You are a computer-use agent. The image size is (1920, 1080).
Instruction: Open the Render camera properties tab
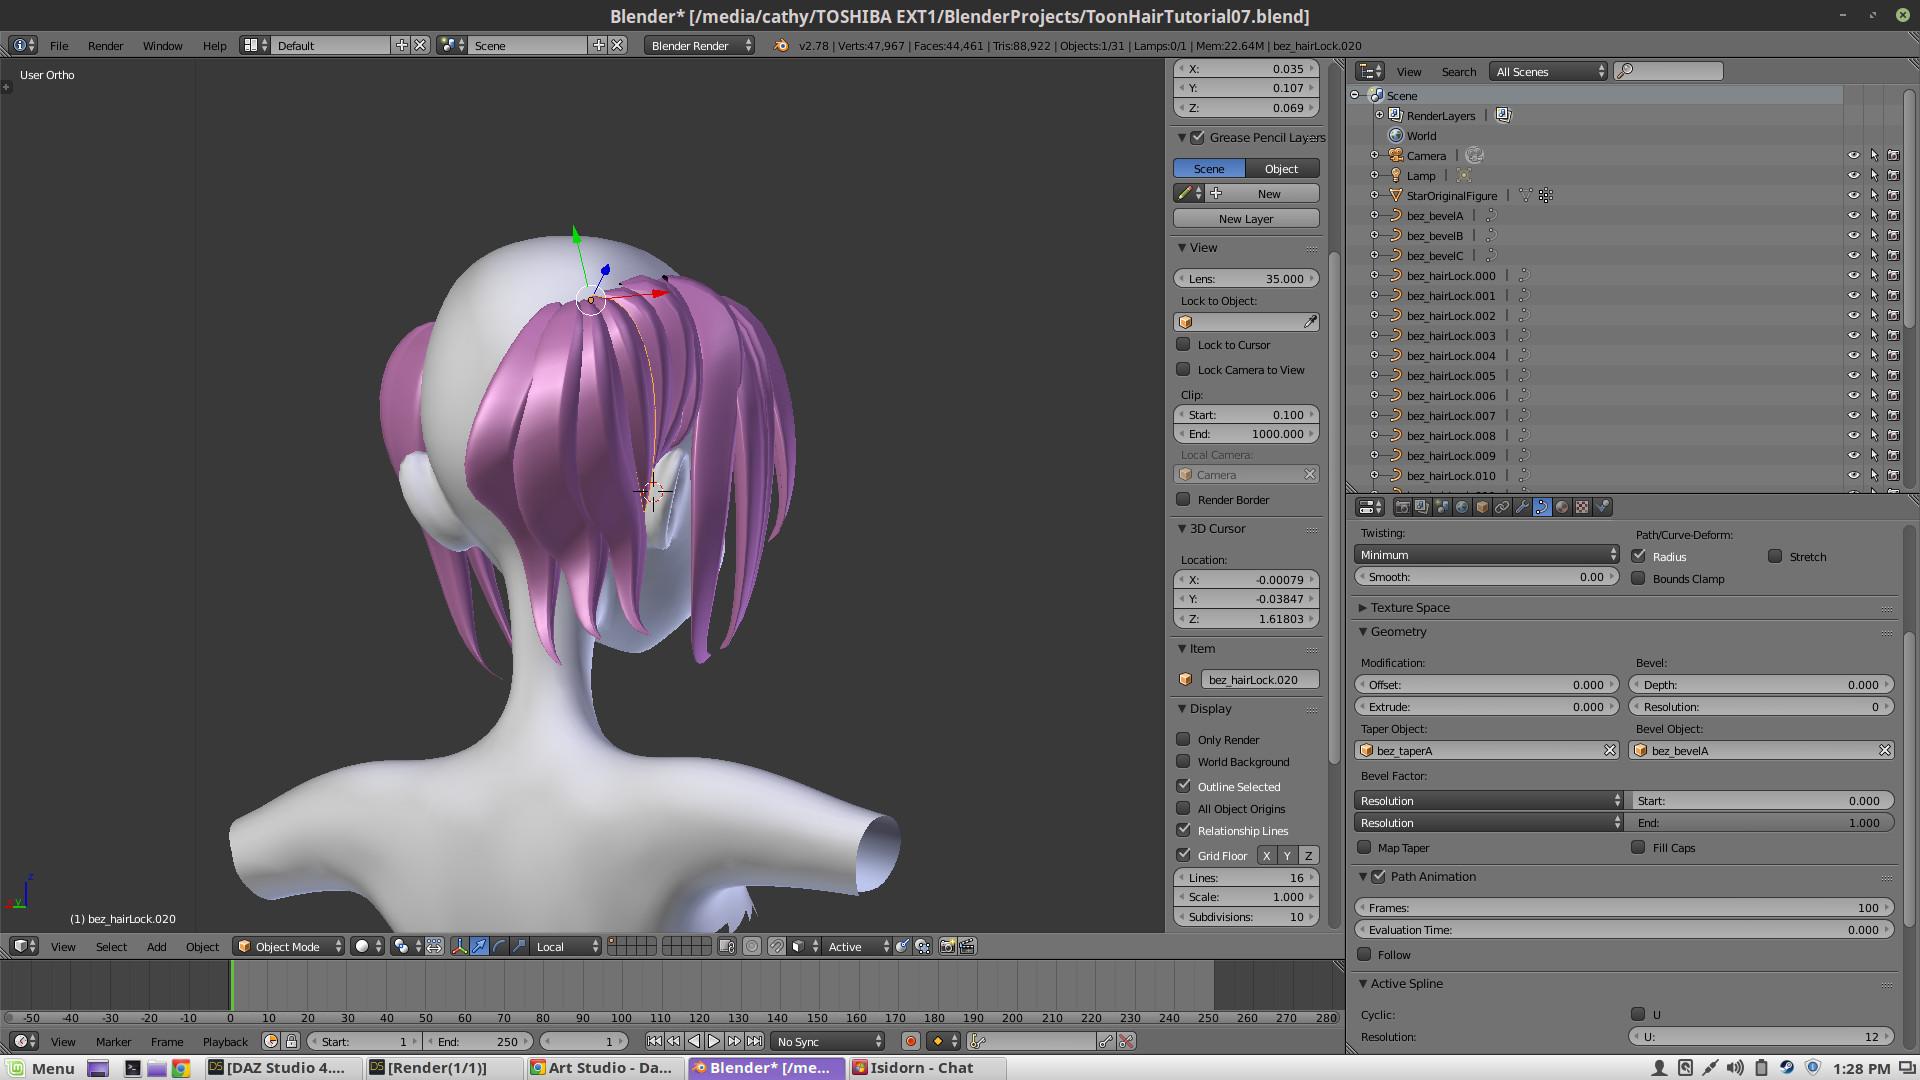pyautogui.click(x=1402, y=507)
